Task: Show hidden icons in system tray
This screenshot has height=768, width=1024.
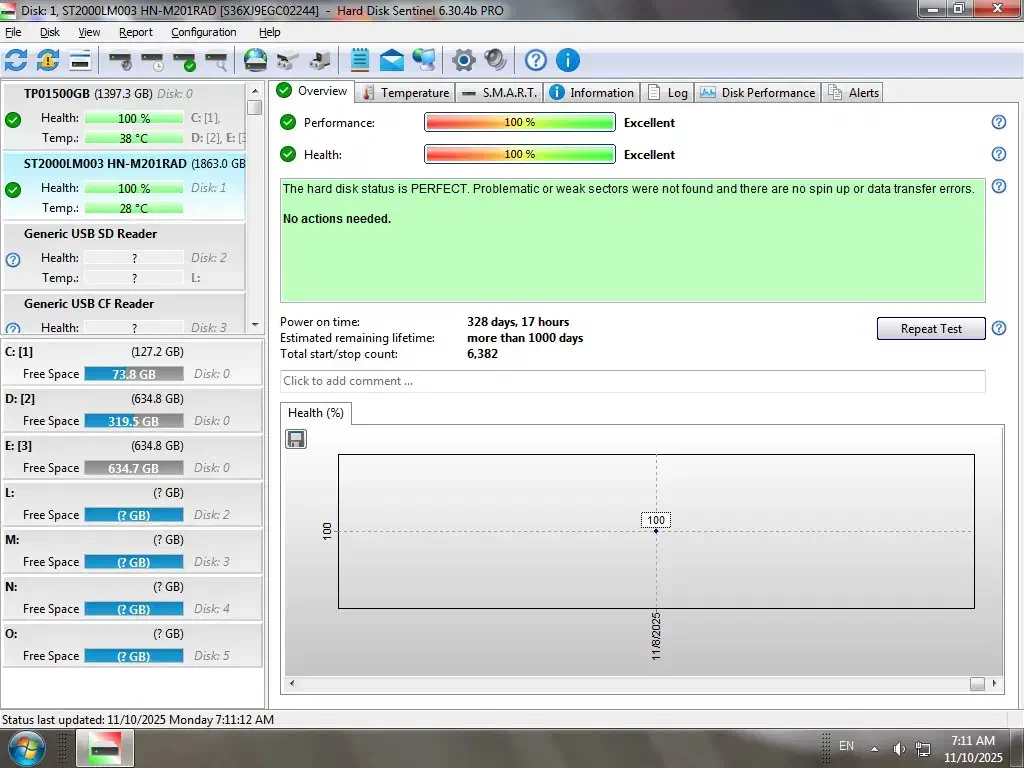Action: click(x=875, y=748)
